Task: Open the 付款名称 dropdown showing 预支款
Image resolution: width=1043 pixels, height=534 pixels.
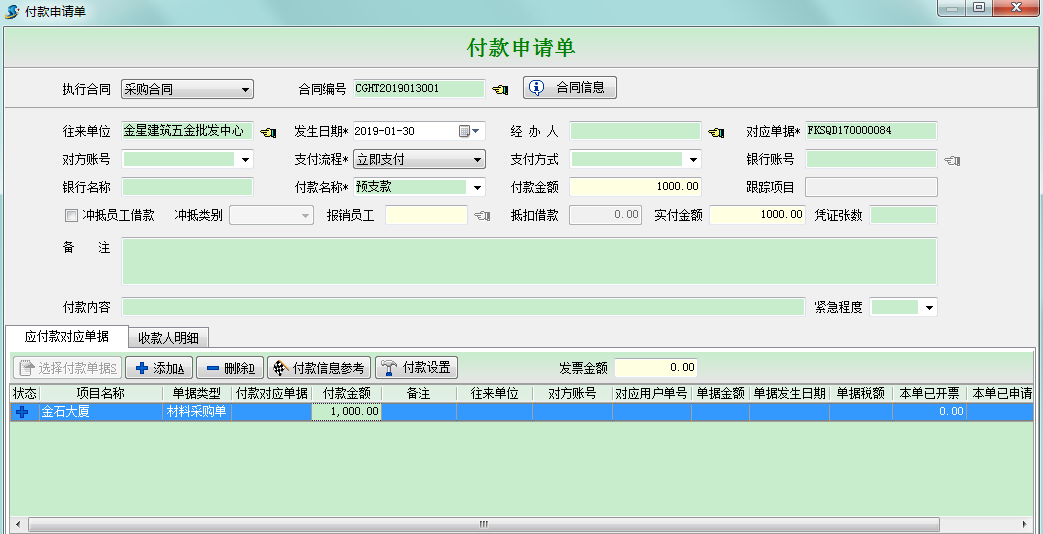Action: click(477, 188)
